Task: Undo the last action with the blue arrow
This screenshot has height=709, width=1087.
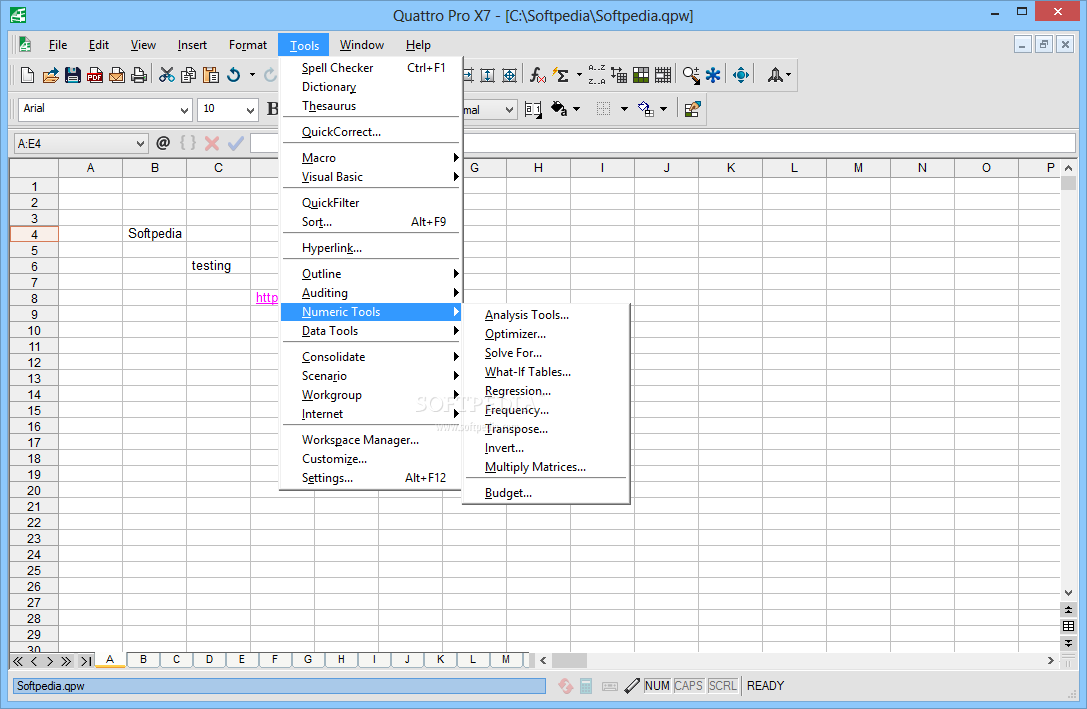Action: click(234, 75)
